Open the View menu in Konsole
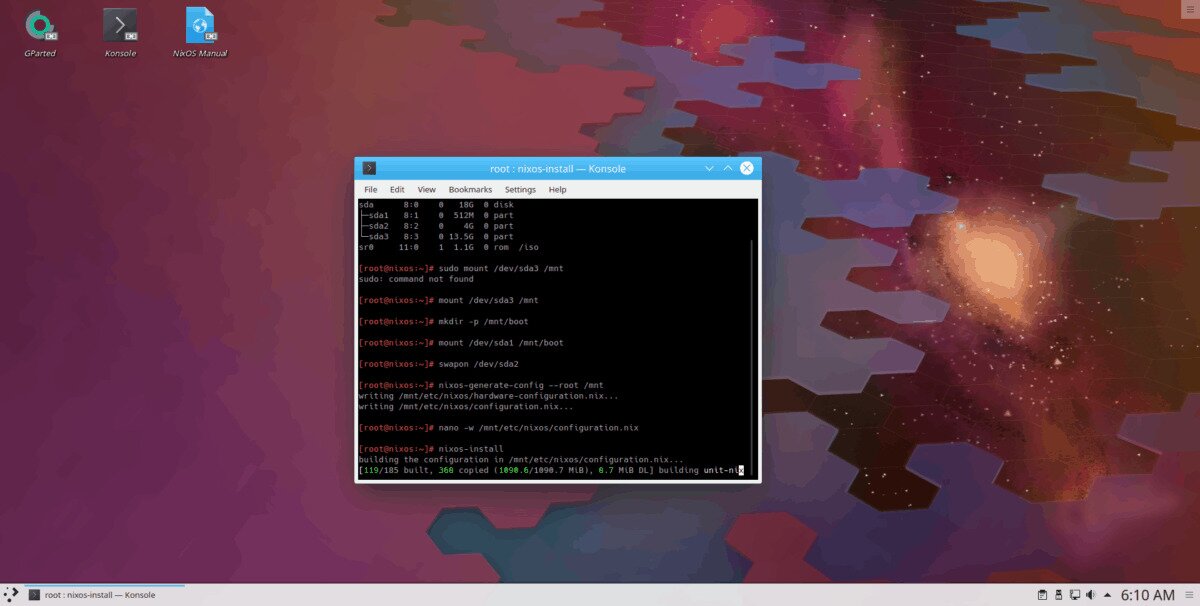Image resolution: width=1200 pixels, height=606 pixels. point(426,189)
